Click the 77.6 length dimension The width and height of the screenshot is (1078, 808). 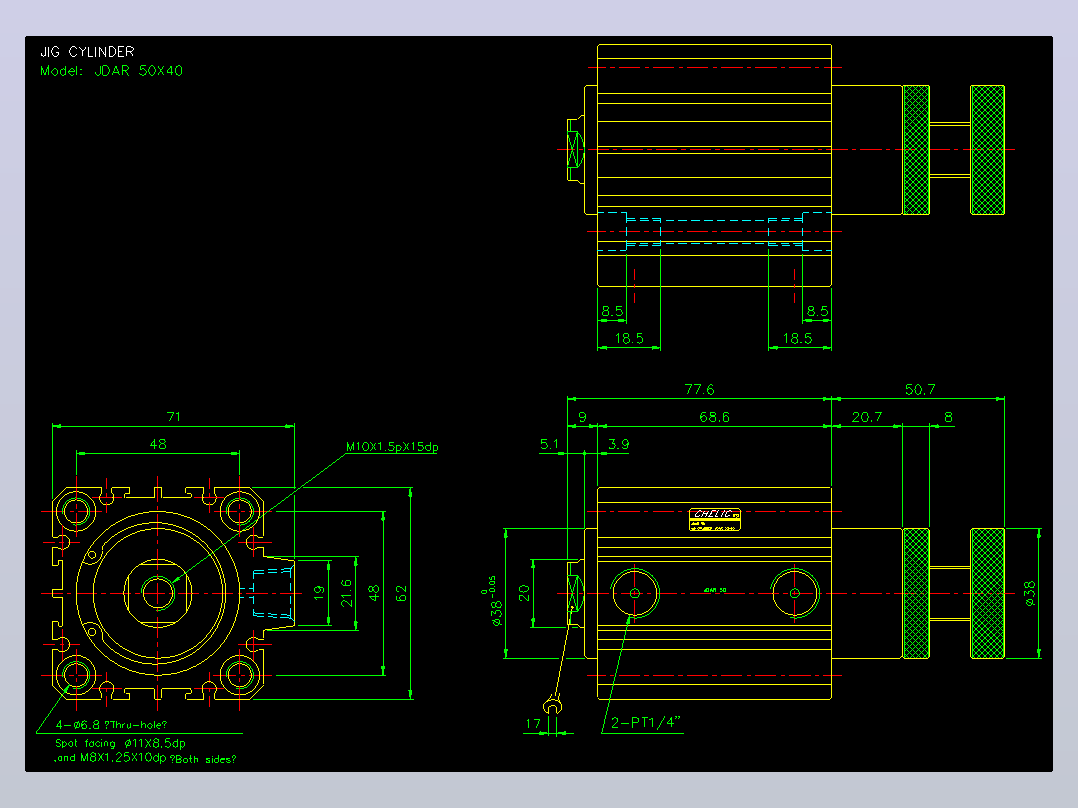click(699, 390)
